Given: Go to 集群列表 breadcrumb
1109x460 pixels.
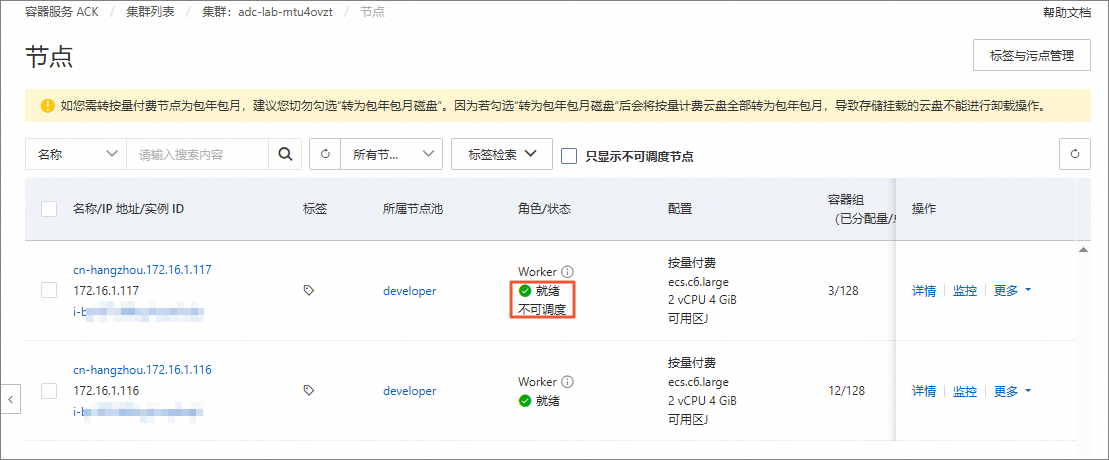Looking at the screenshot, I should 149,13.
